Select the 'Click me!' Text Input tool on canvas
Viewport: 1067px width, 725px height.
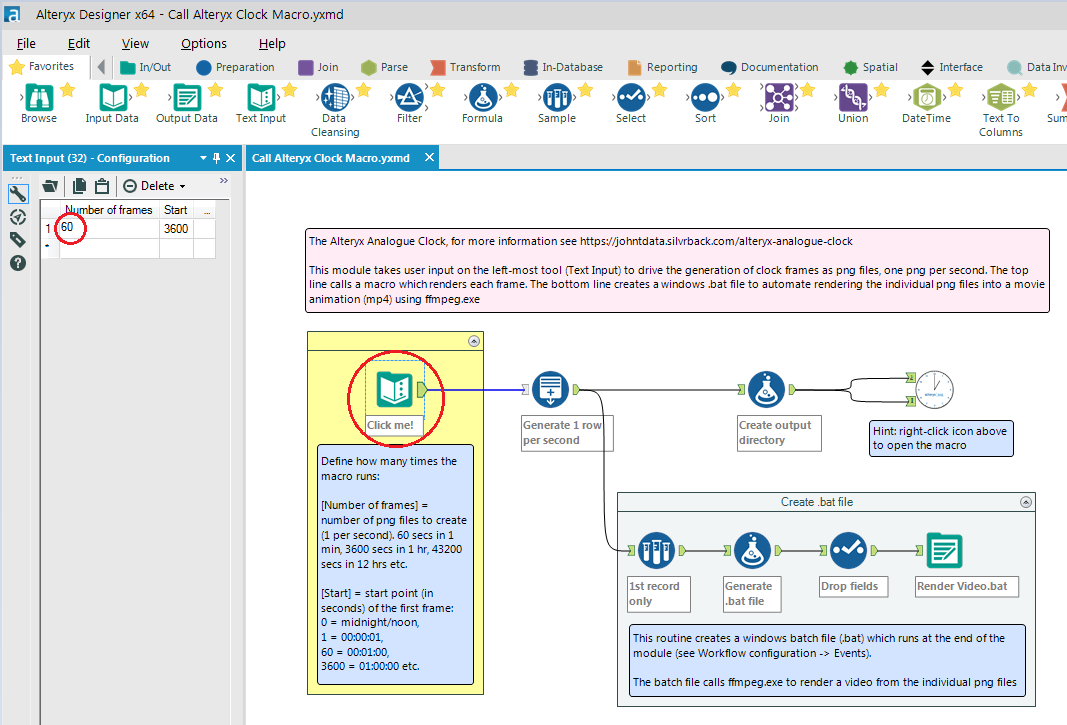[x=395, y=389]
